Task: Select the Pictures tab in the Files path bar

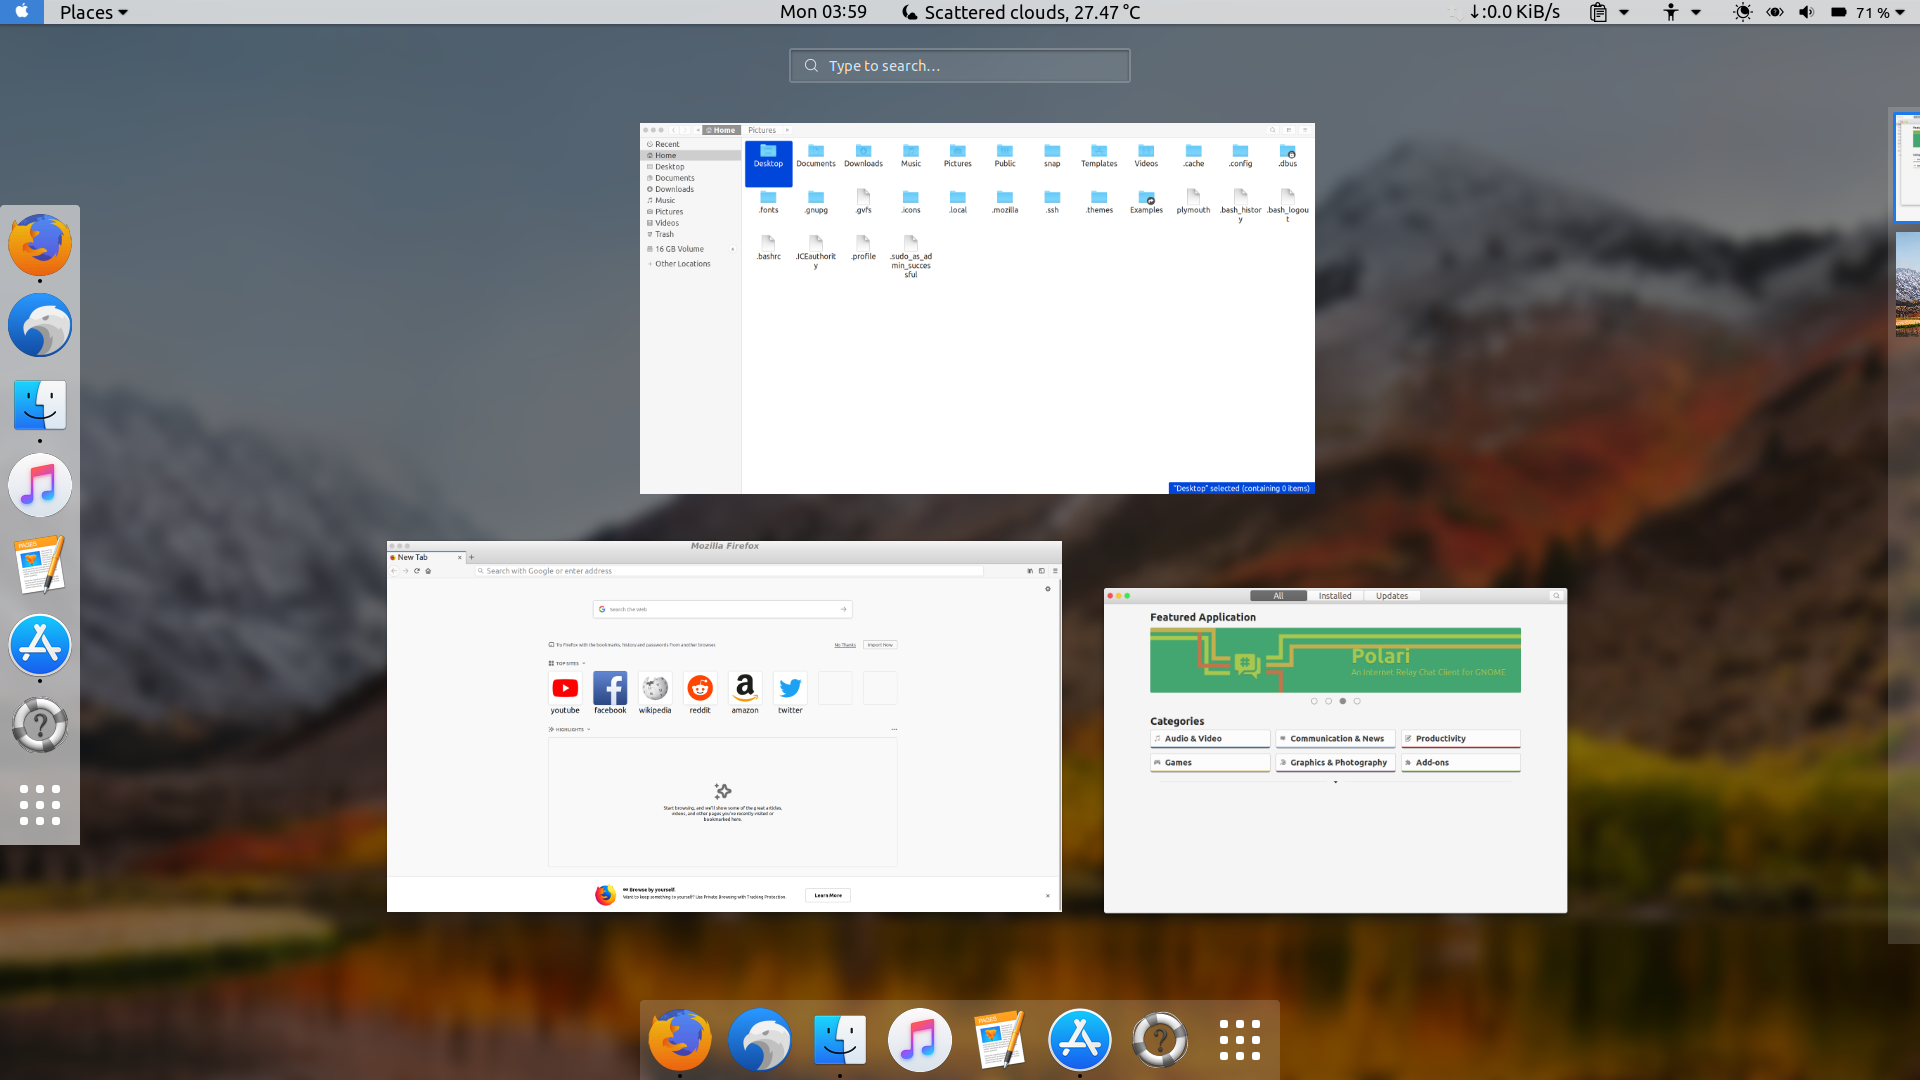Action: pos(762,130)
